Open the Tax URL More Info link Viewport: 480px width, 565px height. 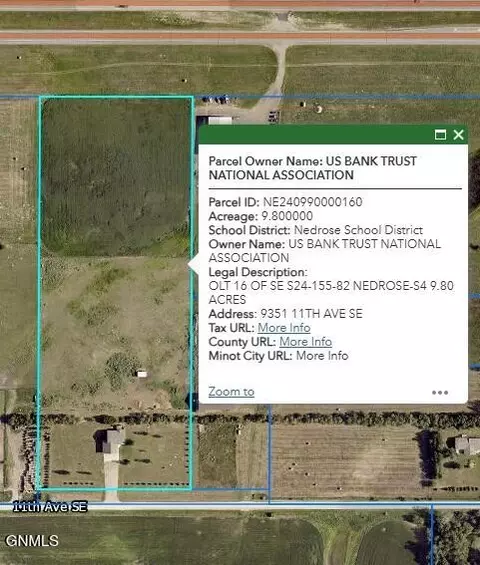(x=284, y=328)
